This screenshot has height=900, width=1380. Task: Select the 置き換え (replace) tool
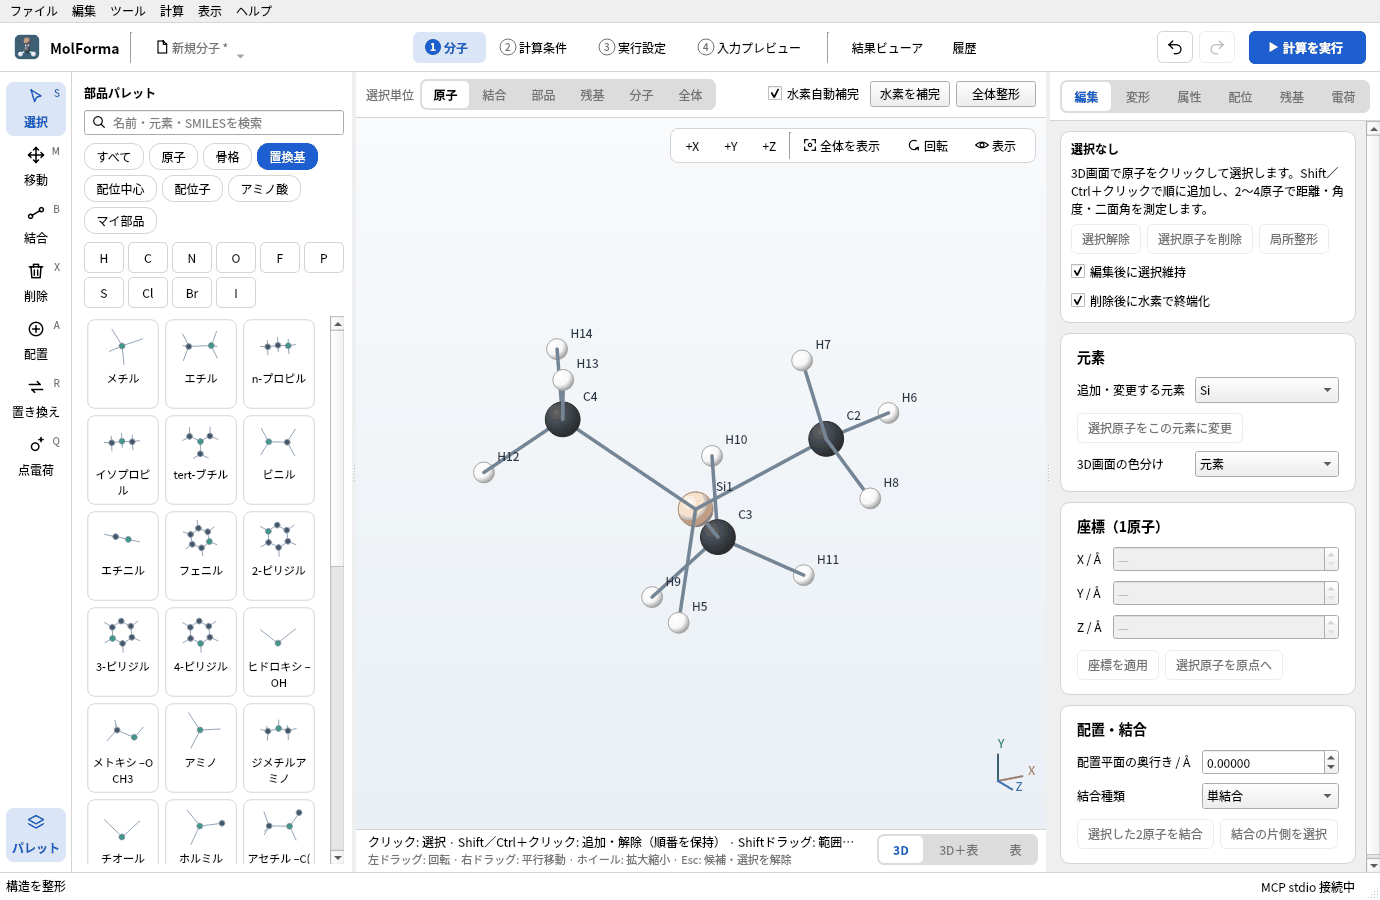click(36, 398)
